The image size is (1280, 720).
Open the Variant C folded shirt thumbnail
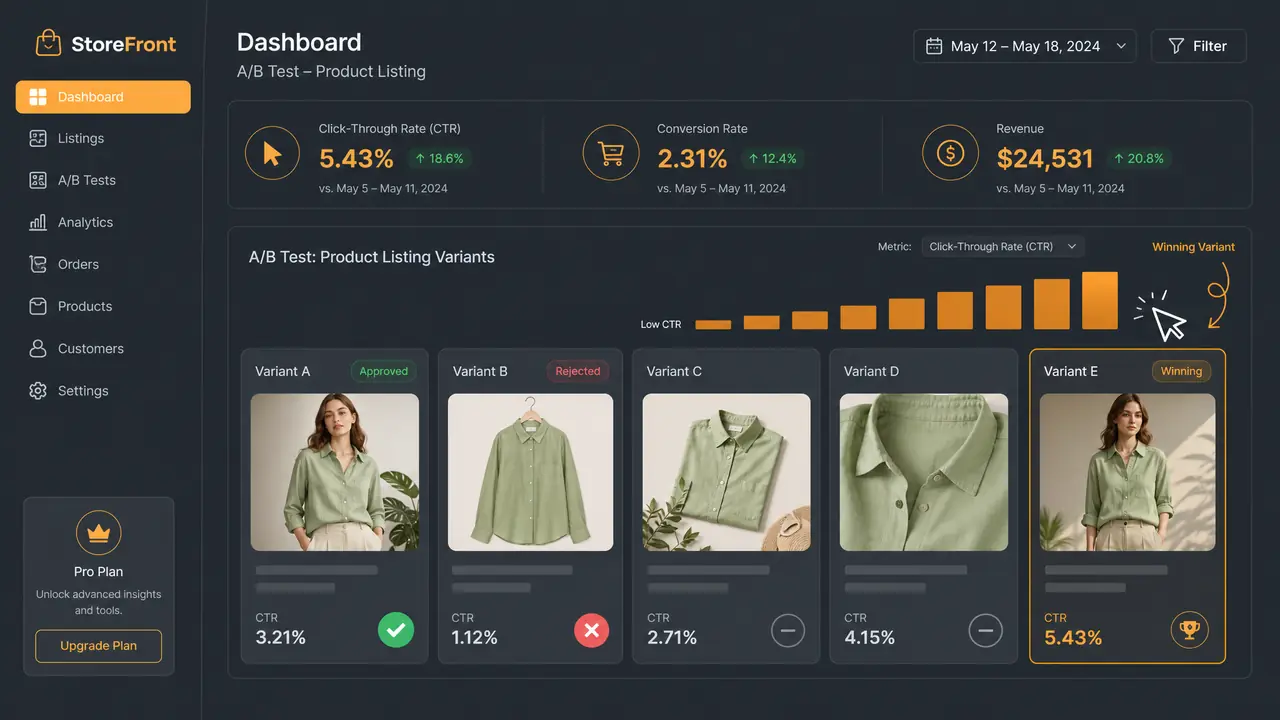coord(727,472)
